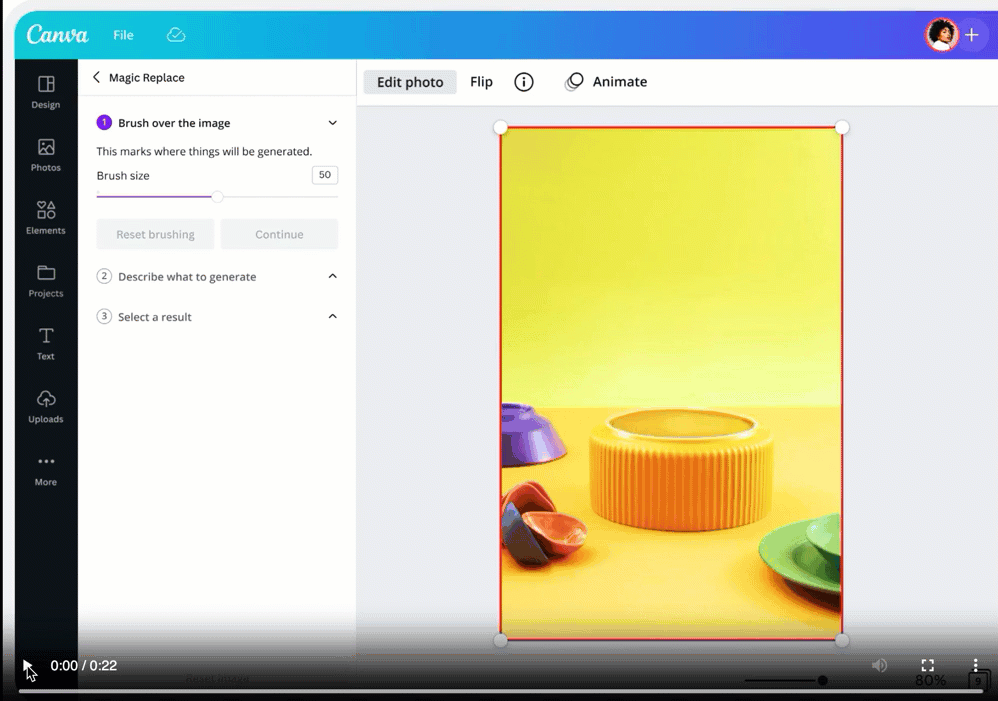The image size is (998, 701).
Task: Click the Brush size value field
Action: [324, 175]
